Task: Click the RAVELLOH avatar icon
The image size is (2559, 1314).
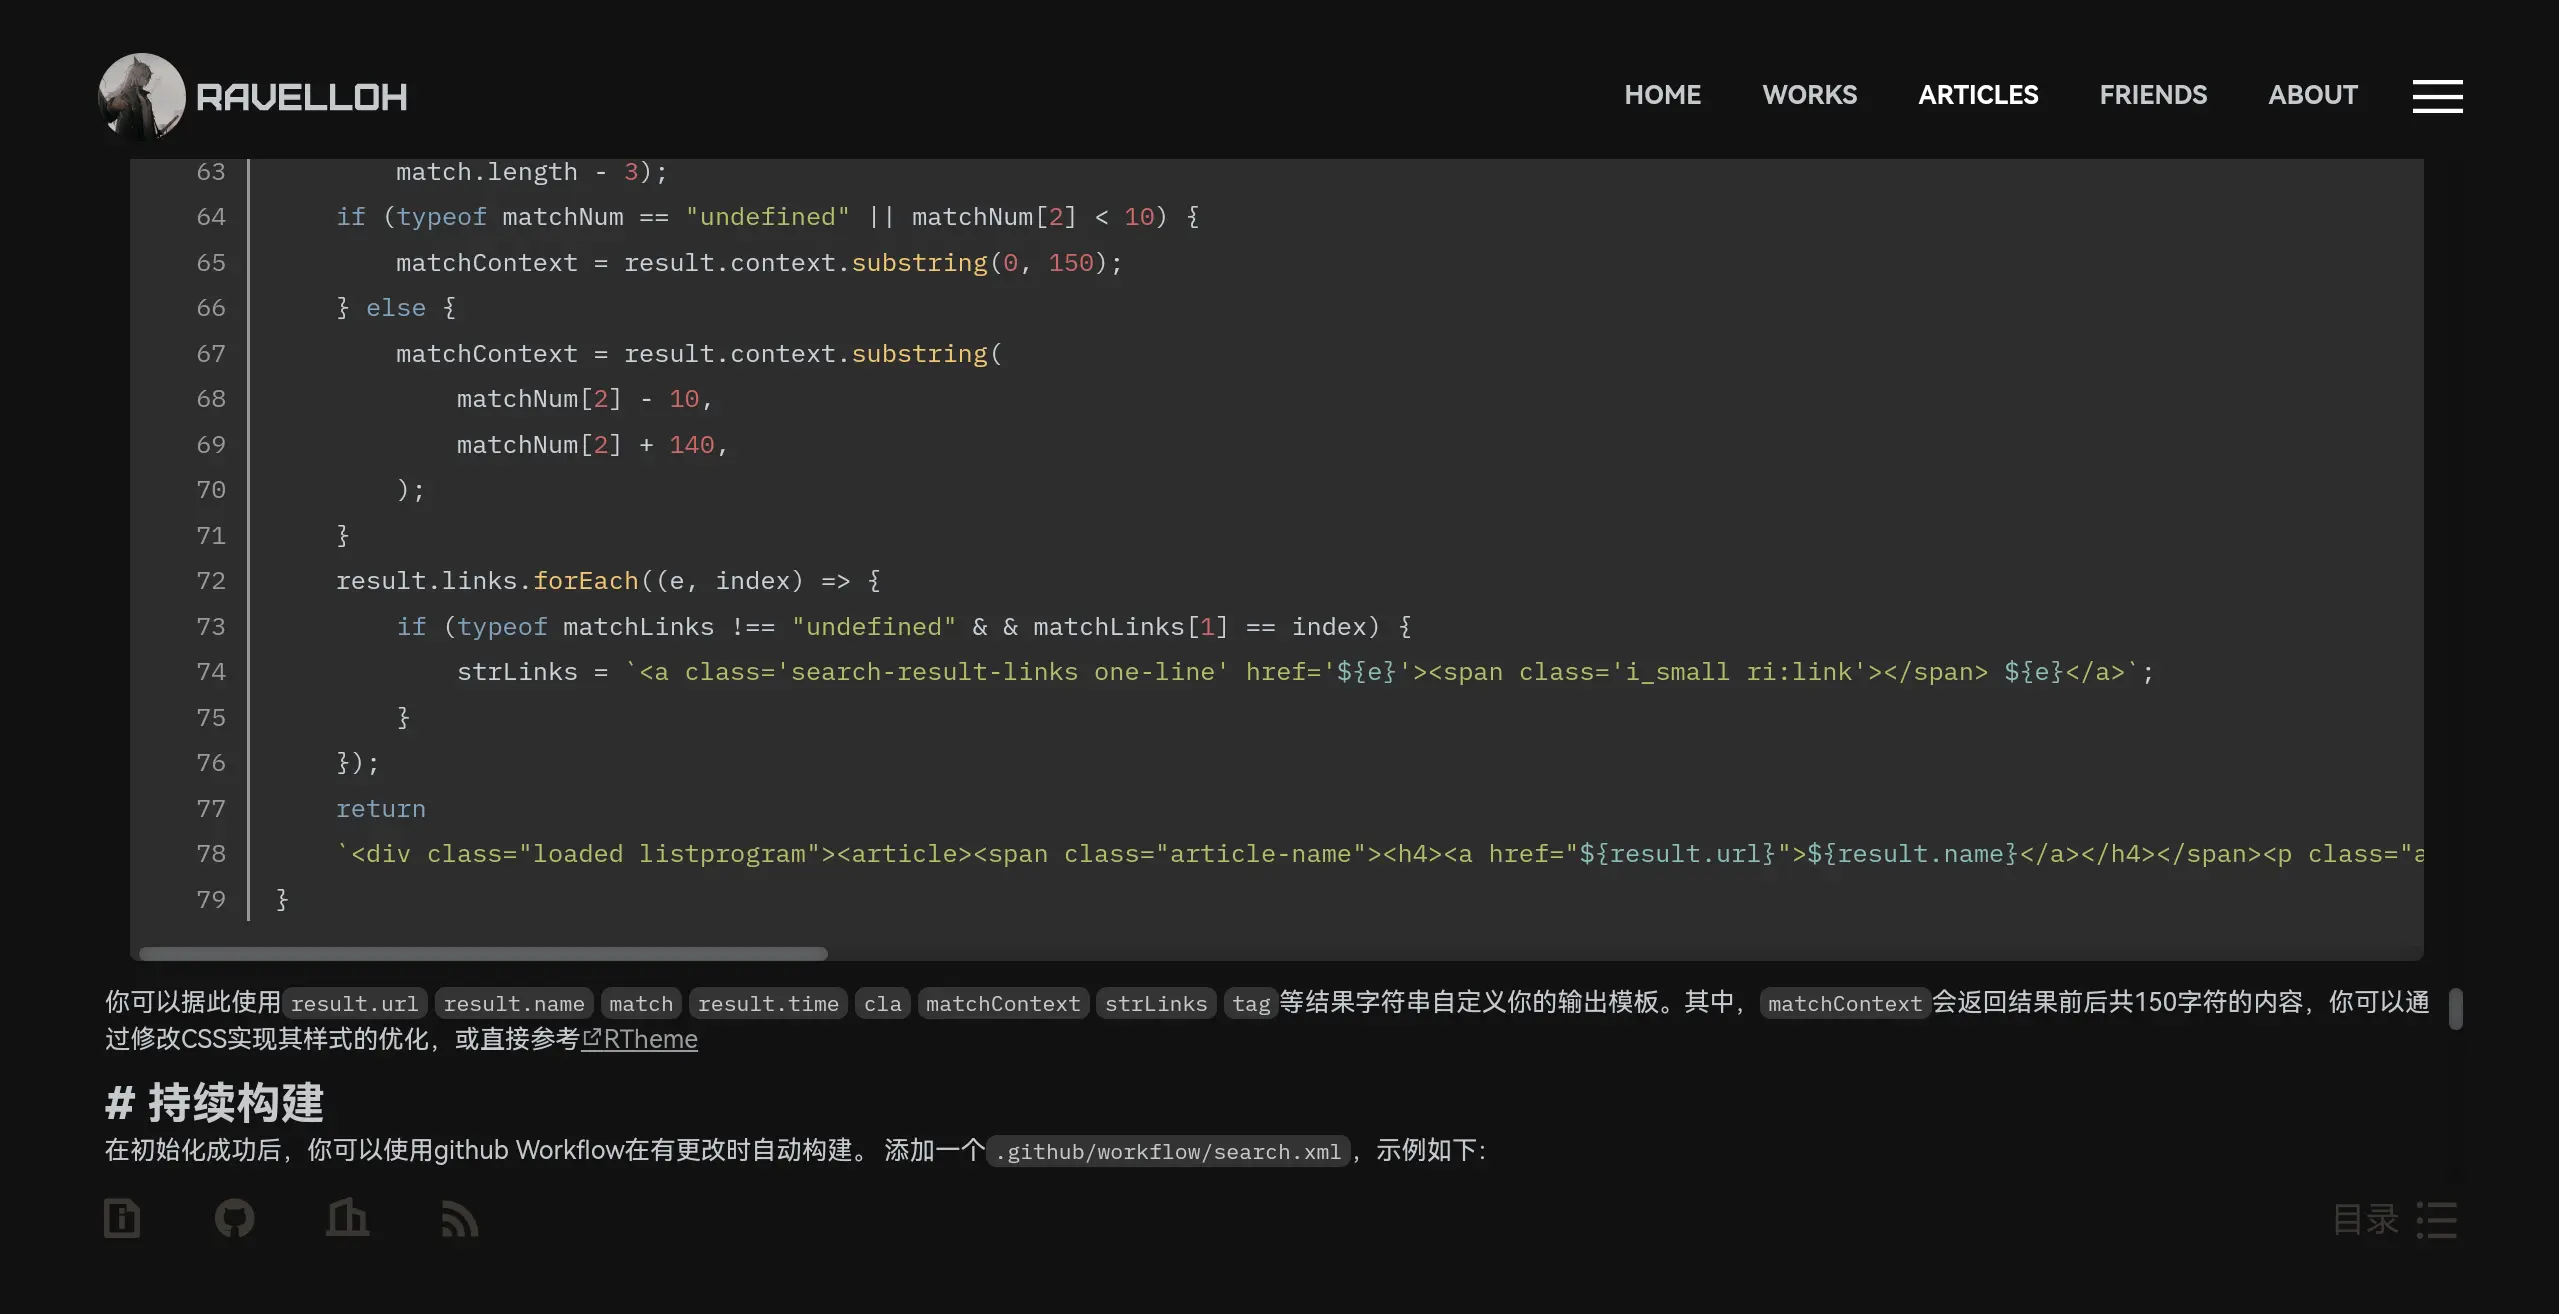Action: (141, 94)
